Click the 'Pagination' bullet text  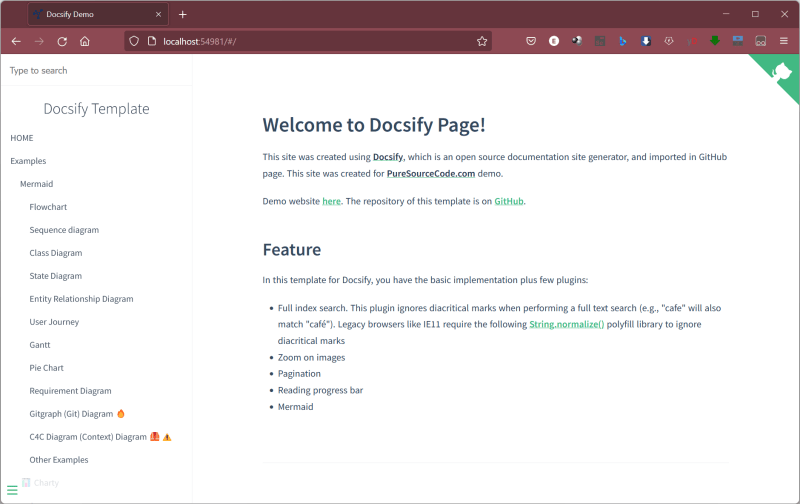[299, 374]
